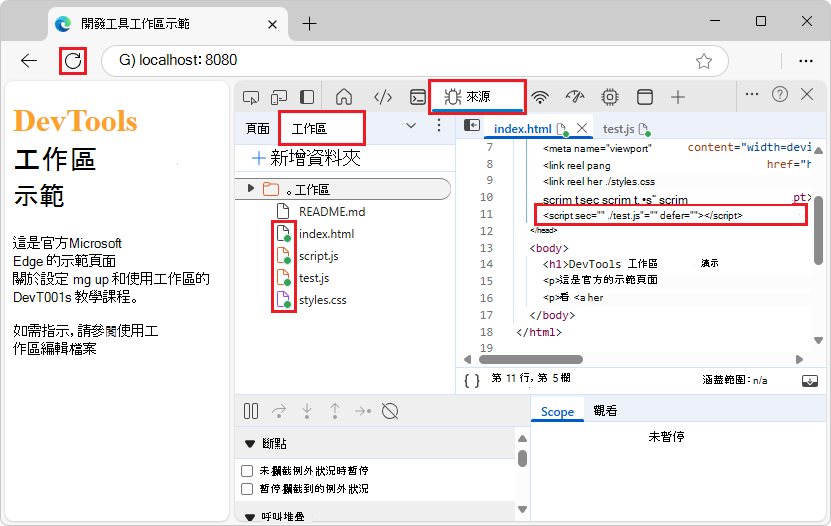Click 新增資料夾 to add a folder

306,158
